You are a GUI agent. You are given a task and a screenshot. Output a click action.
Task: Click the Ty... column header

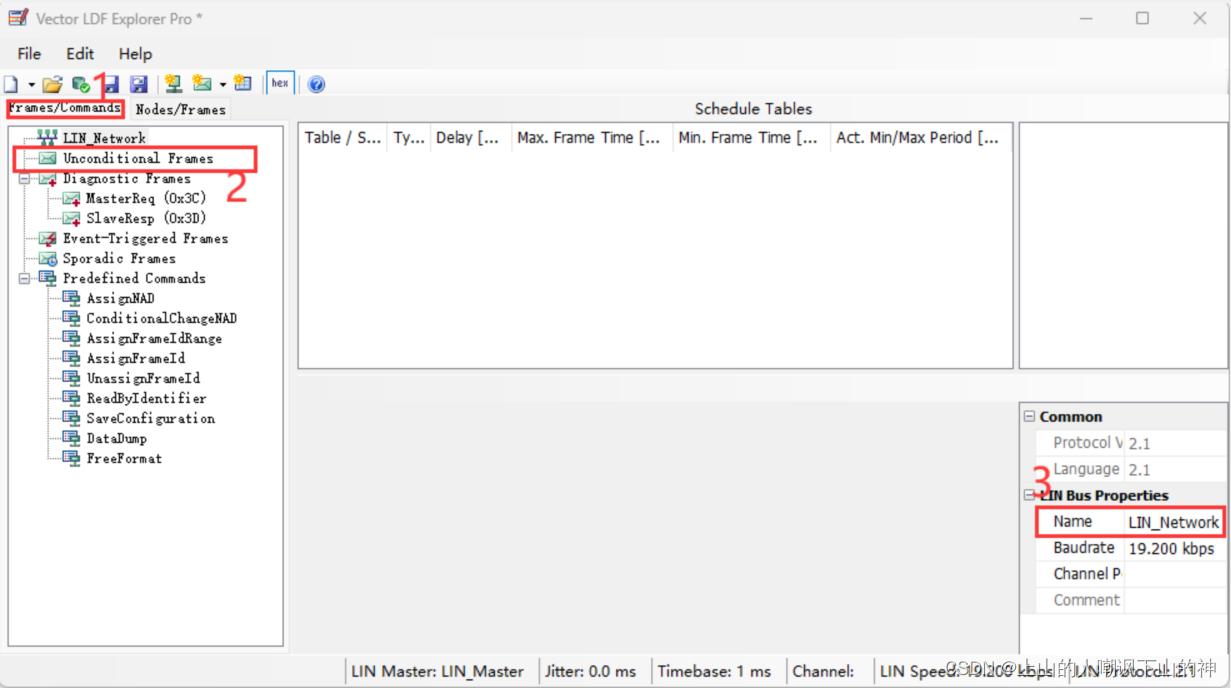[x=409, y=138]
